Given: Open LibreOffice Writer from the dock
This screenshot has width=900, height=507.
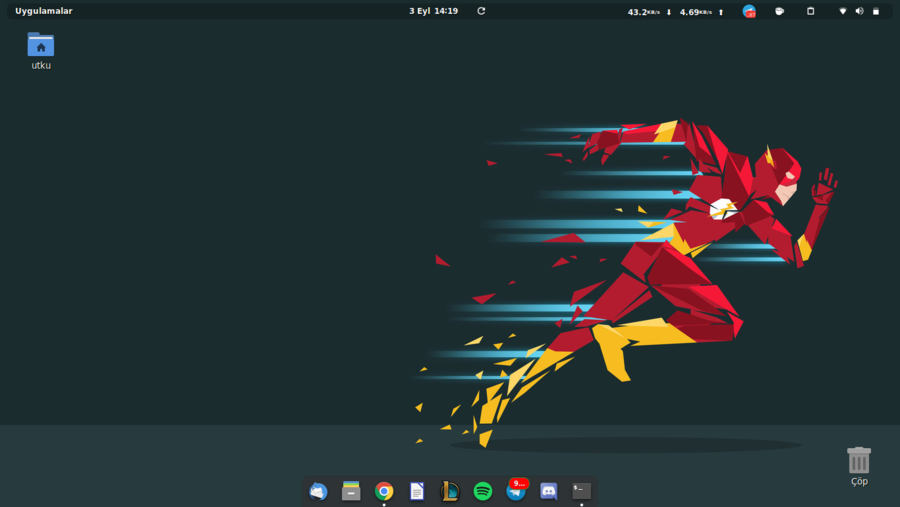Looking at the screenshot, I should tap(417, 491).
